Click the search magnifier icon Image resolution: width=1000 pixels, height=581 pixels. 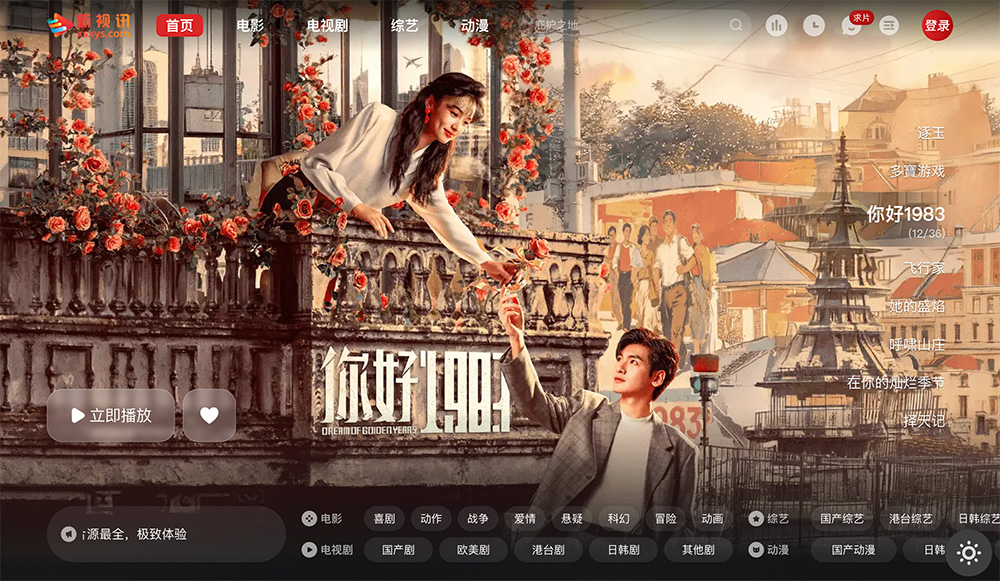(737, 26)
